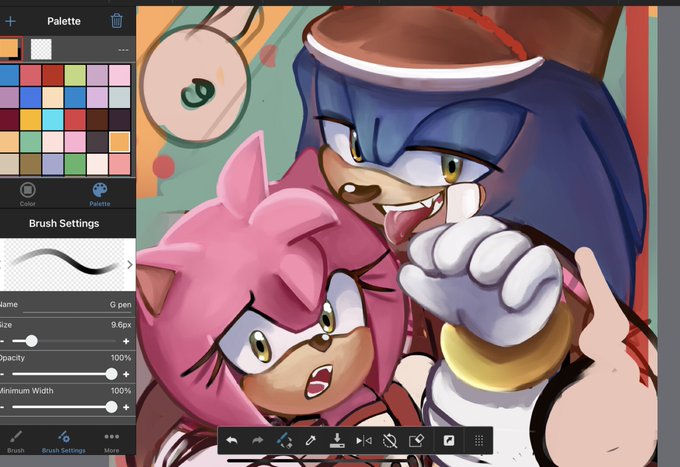680x467 pixels.
Task: Select the transparent background color box
Action: tap(41, 49)
